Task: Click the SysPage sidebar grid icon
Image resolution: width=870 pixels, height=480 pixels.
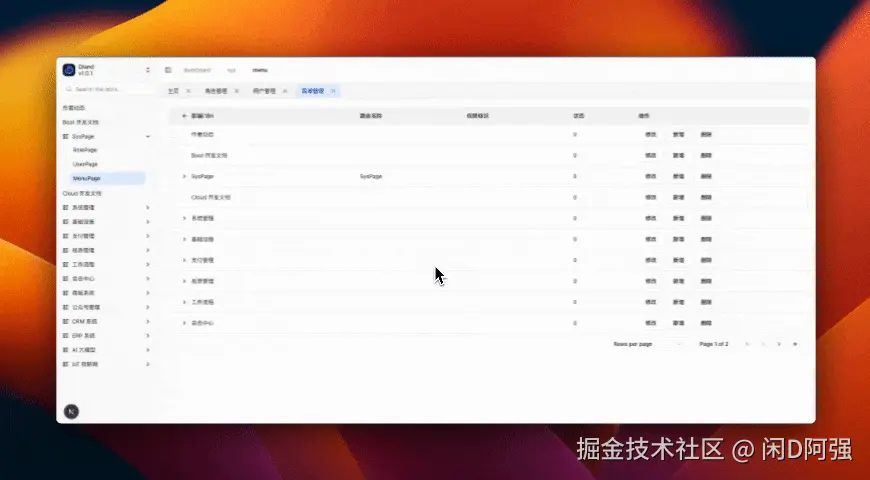Action: [x=65, y=137]
